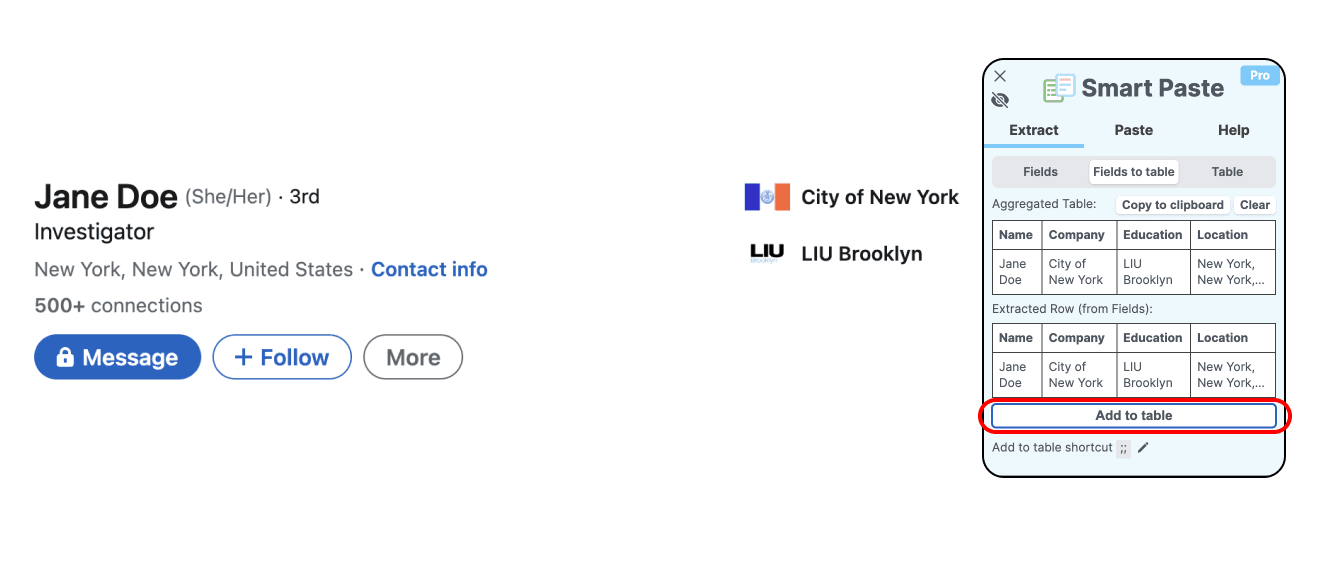Select the Fields to table option
This screenshot has width=1318, height=568.
click(x=1133, y=172)
